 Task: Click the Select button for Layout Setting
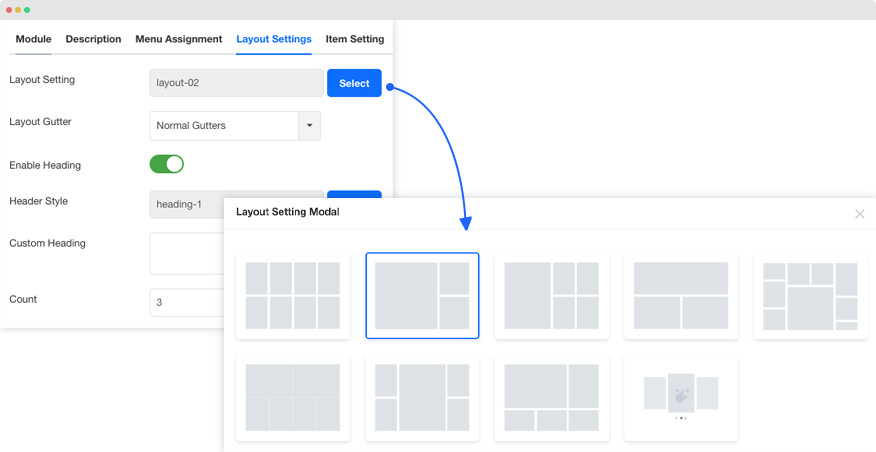(354, 83)
